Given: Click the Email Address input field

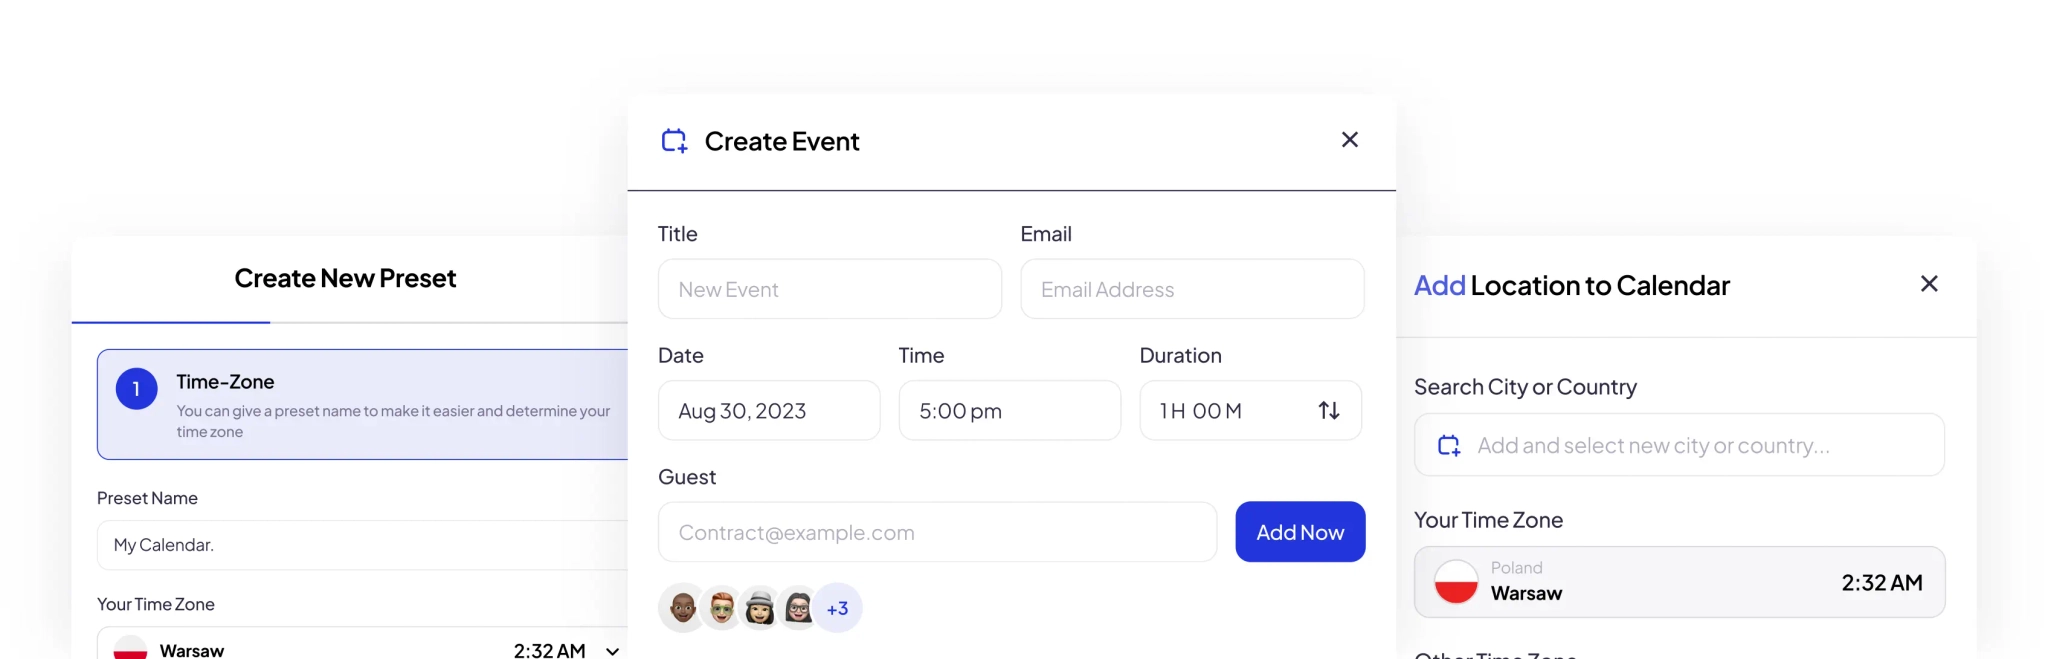Looking at the screenshot, I should click(1192, 289).
